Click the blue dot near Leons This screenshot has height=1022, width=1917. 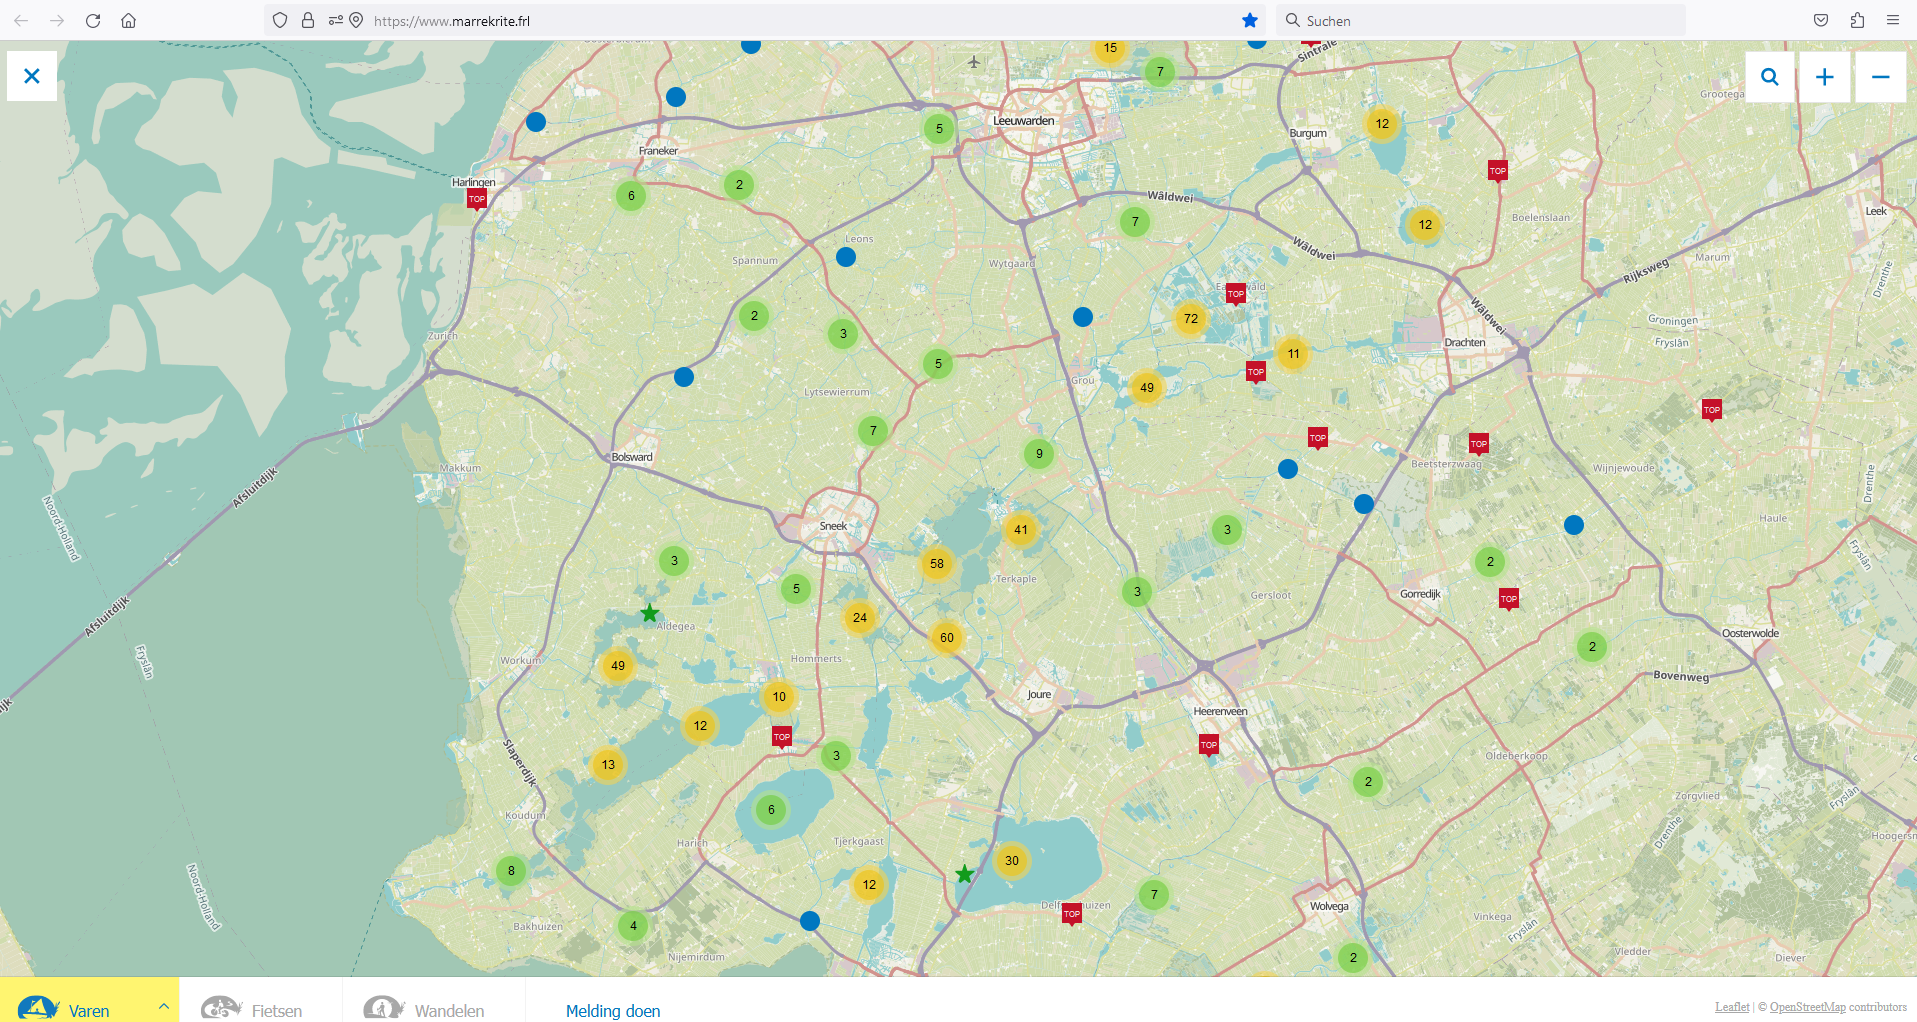tap(846, 257)
